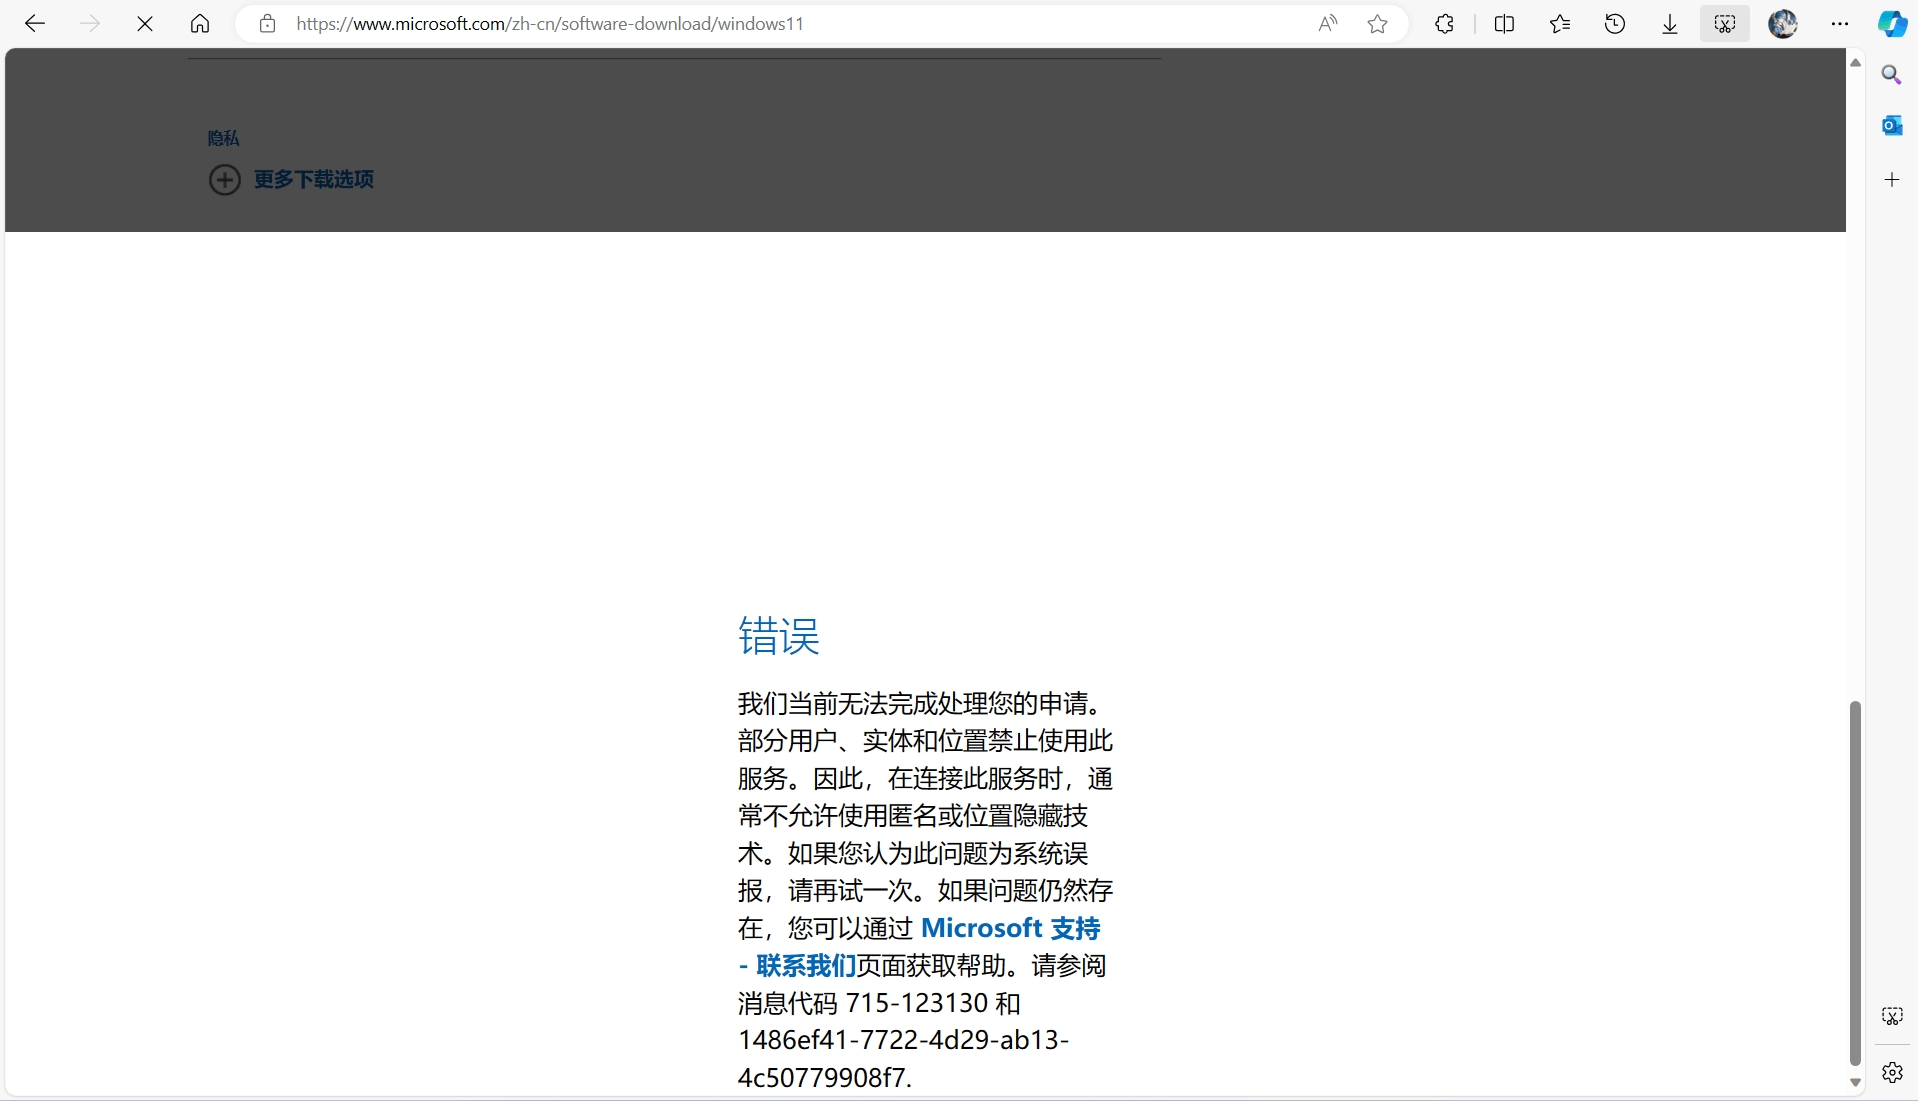Click the scrollbar up arrow
The height and width of the screenshot is (1101, 1918).
(x=1855, y=63)
